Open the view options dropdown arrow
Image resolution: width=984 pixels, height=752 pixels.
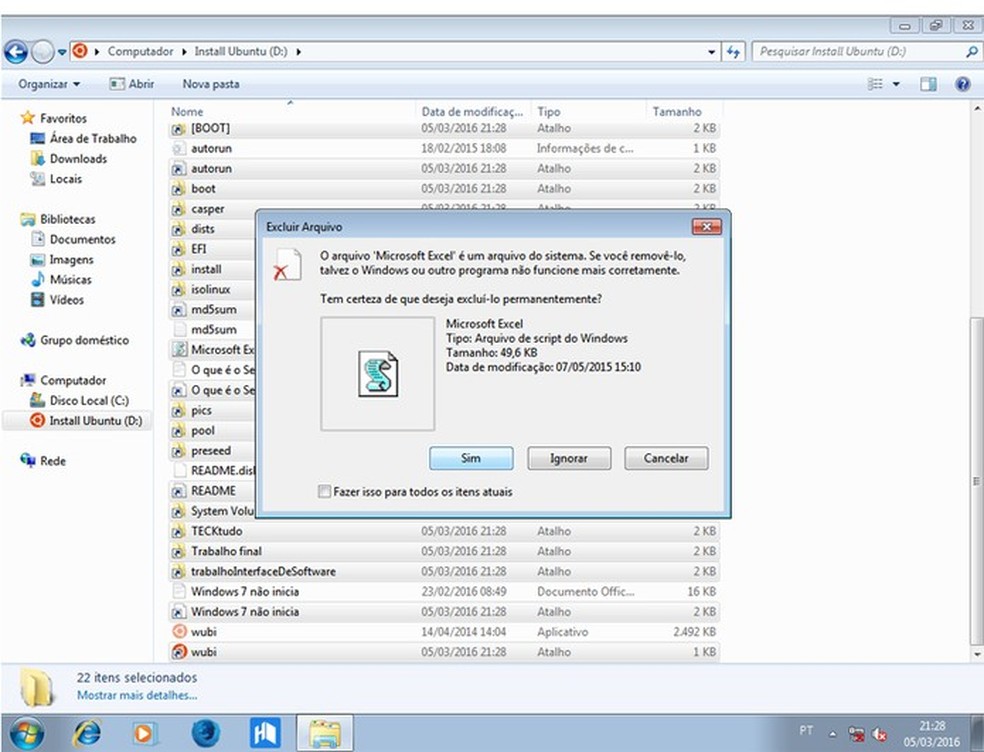pos(896,84)
